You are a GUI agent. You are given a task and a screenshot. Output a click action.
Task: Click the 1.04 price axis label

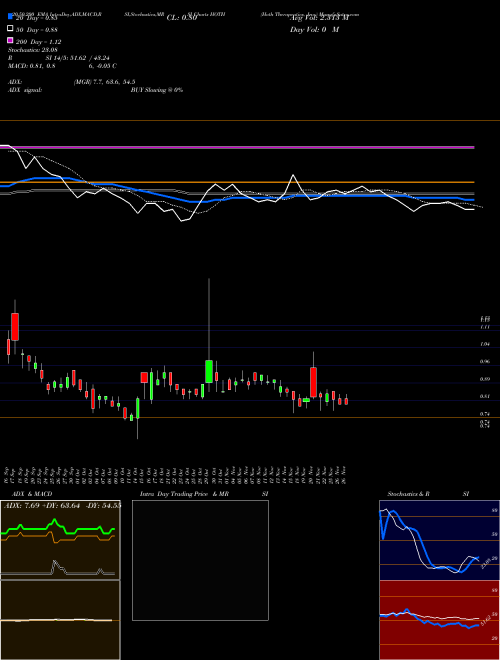[x=485, y=344]
